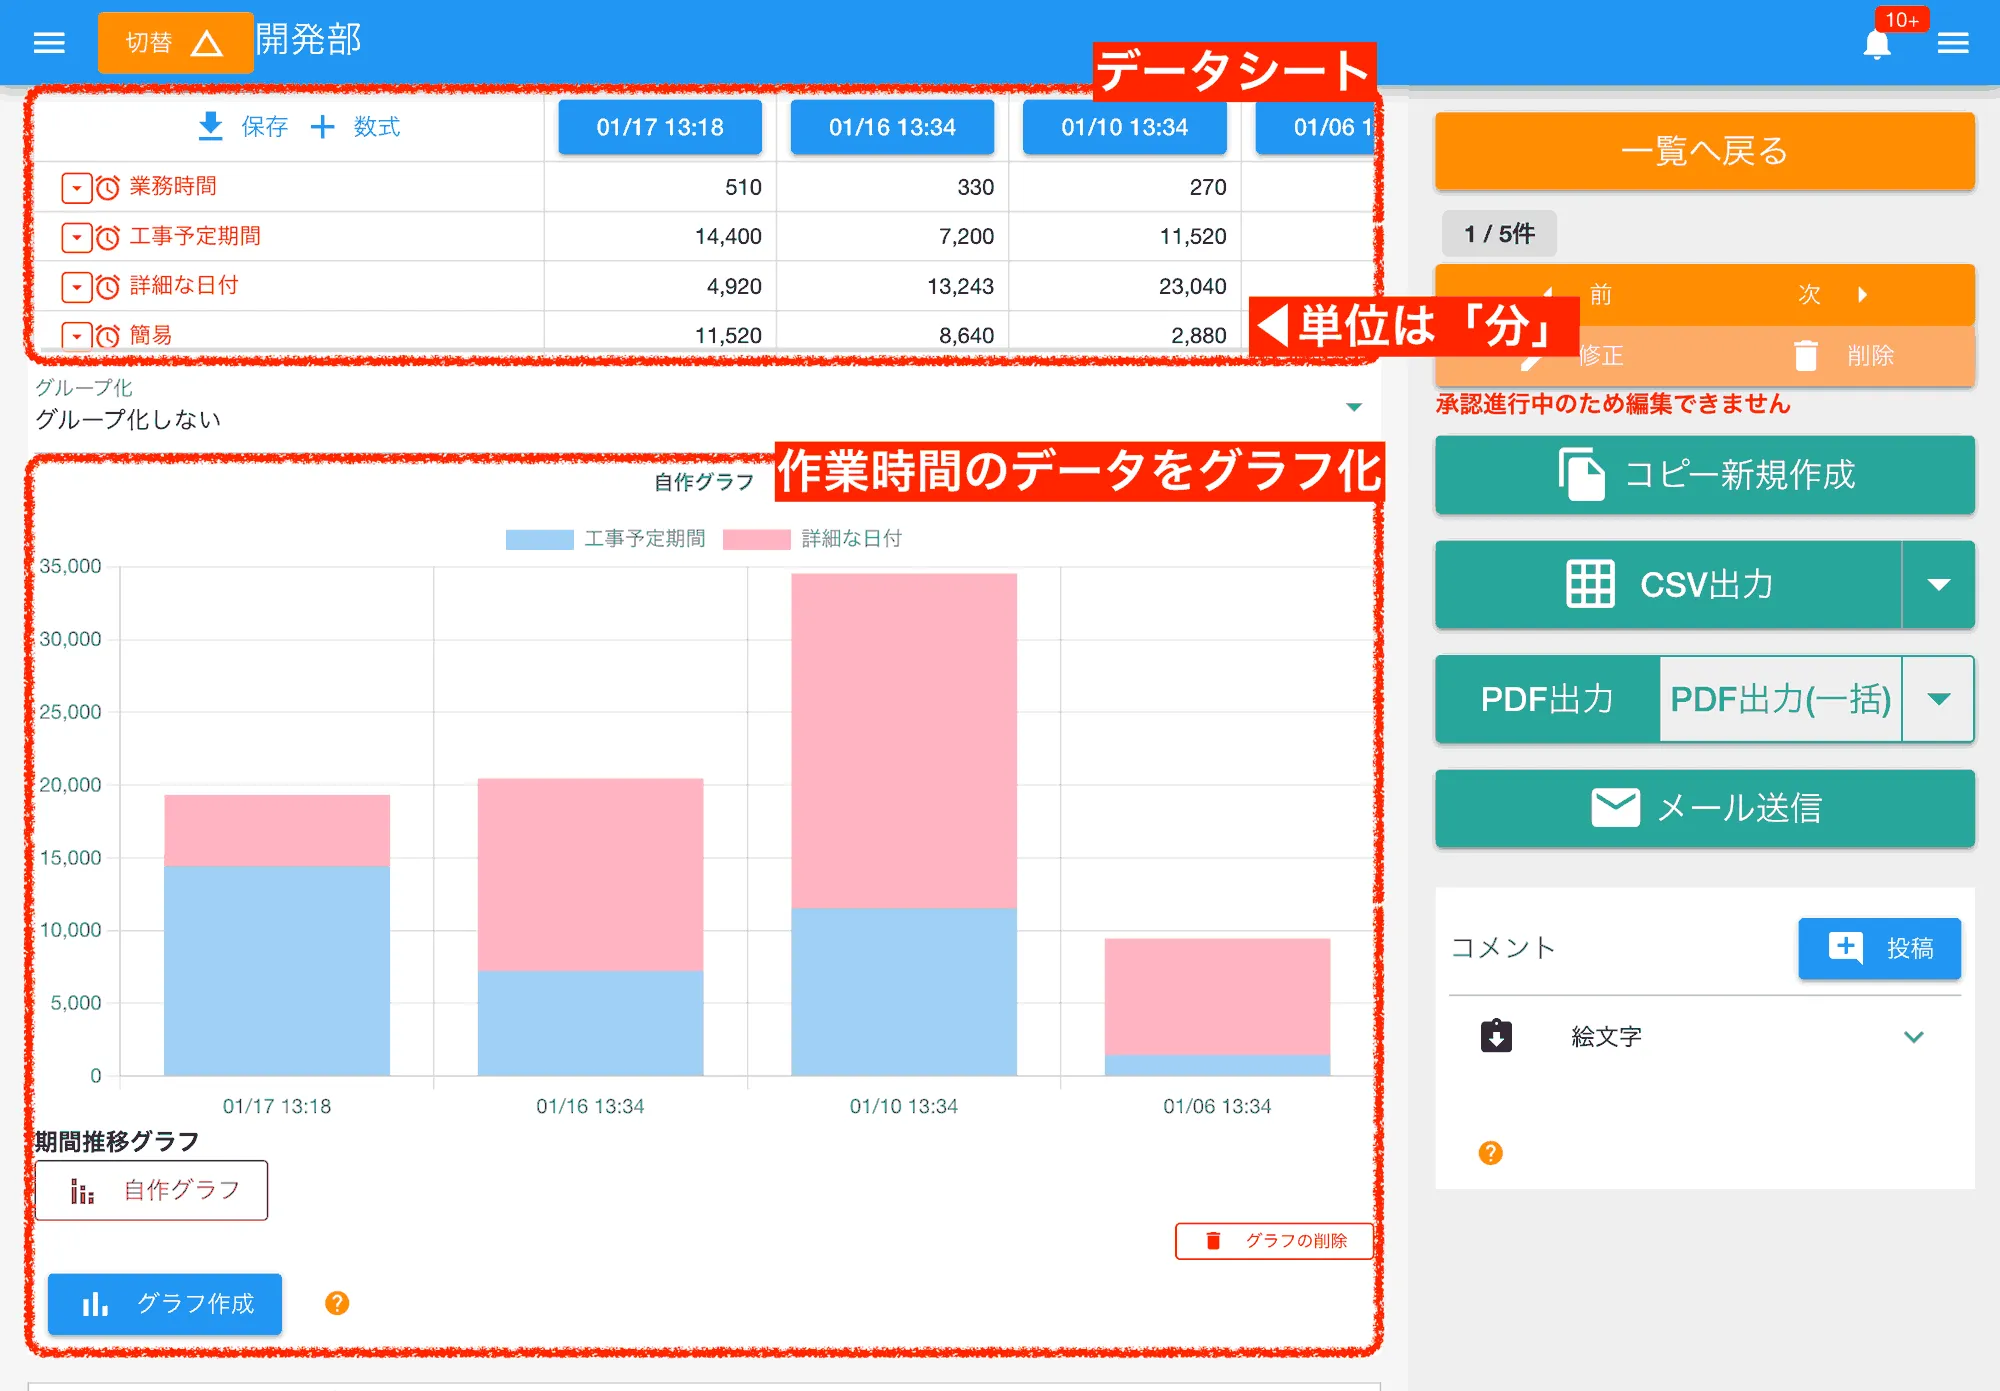
Task: Click the trash icon on グラフの削除
Action: pyautogui.click(x=1213, y=1240)
